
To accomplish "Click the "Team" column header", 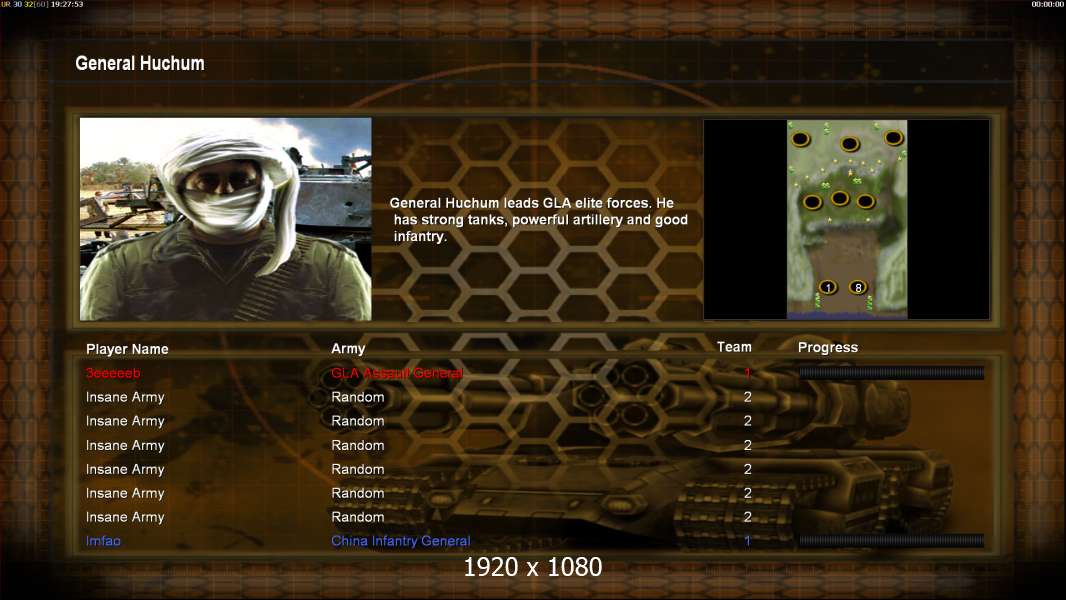I will point(734,347).
